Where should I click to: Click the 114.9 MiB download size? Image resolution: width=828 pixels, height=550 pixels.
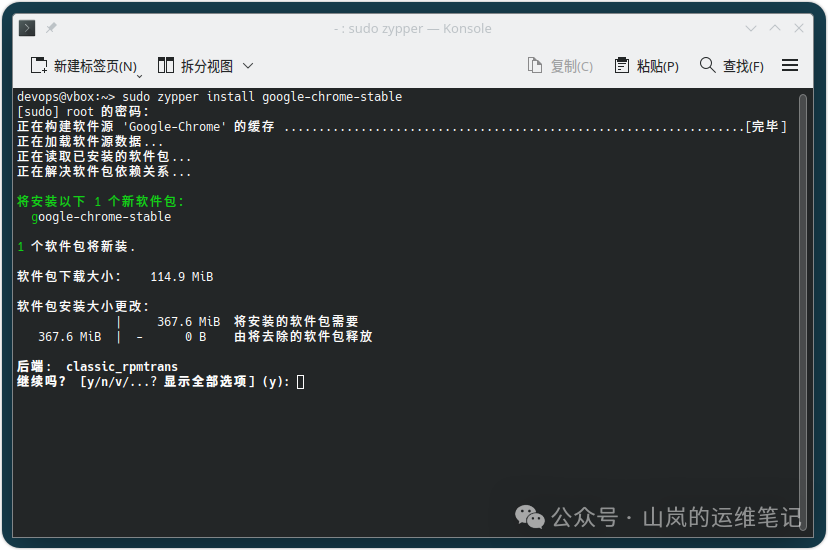[182, 277]
